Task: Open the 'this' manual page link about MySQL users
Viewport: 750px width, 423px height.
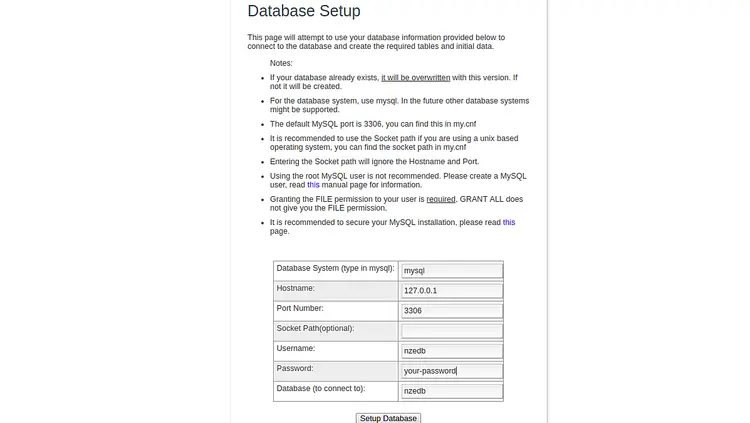Action: coord(313,185)
